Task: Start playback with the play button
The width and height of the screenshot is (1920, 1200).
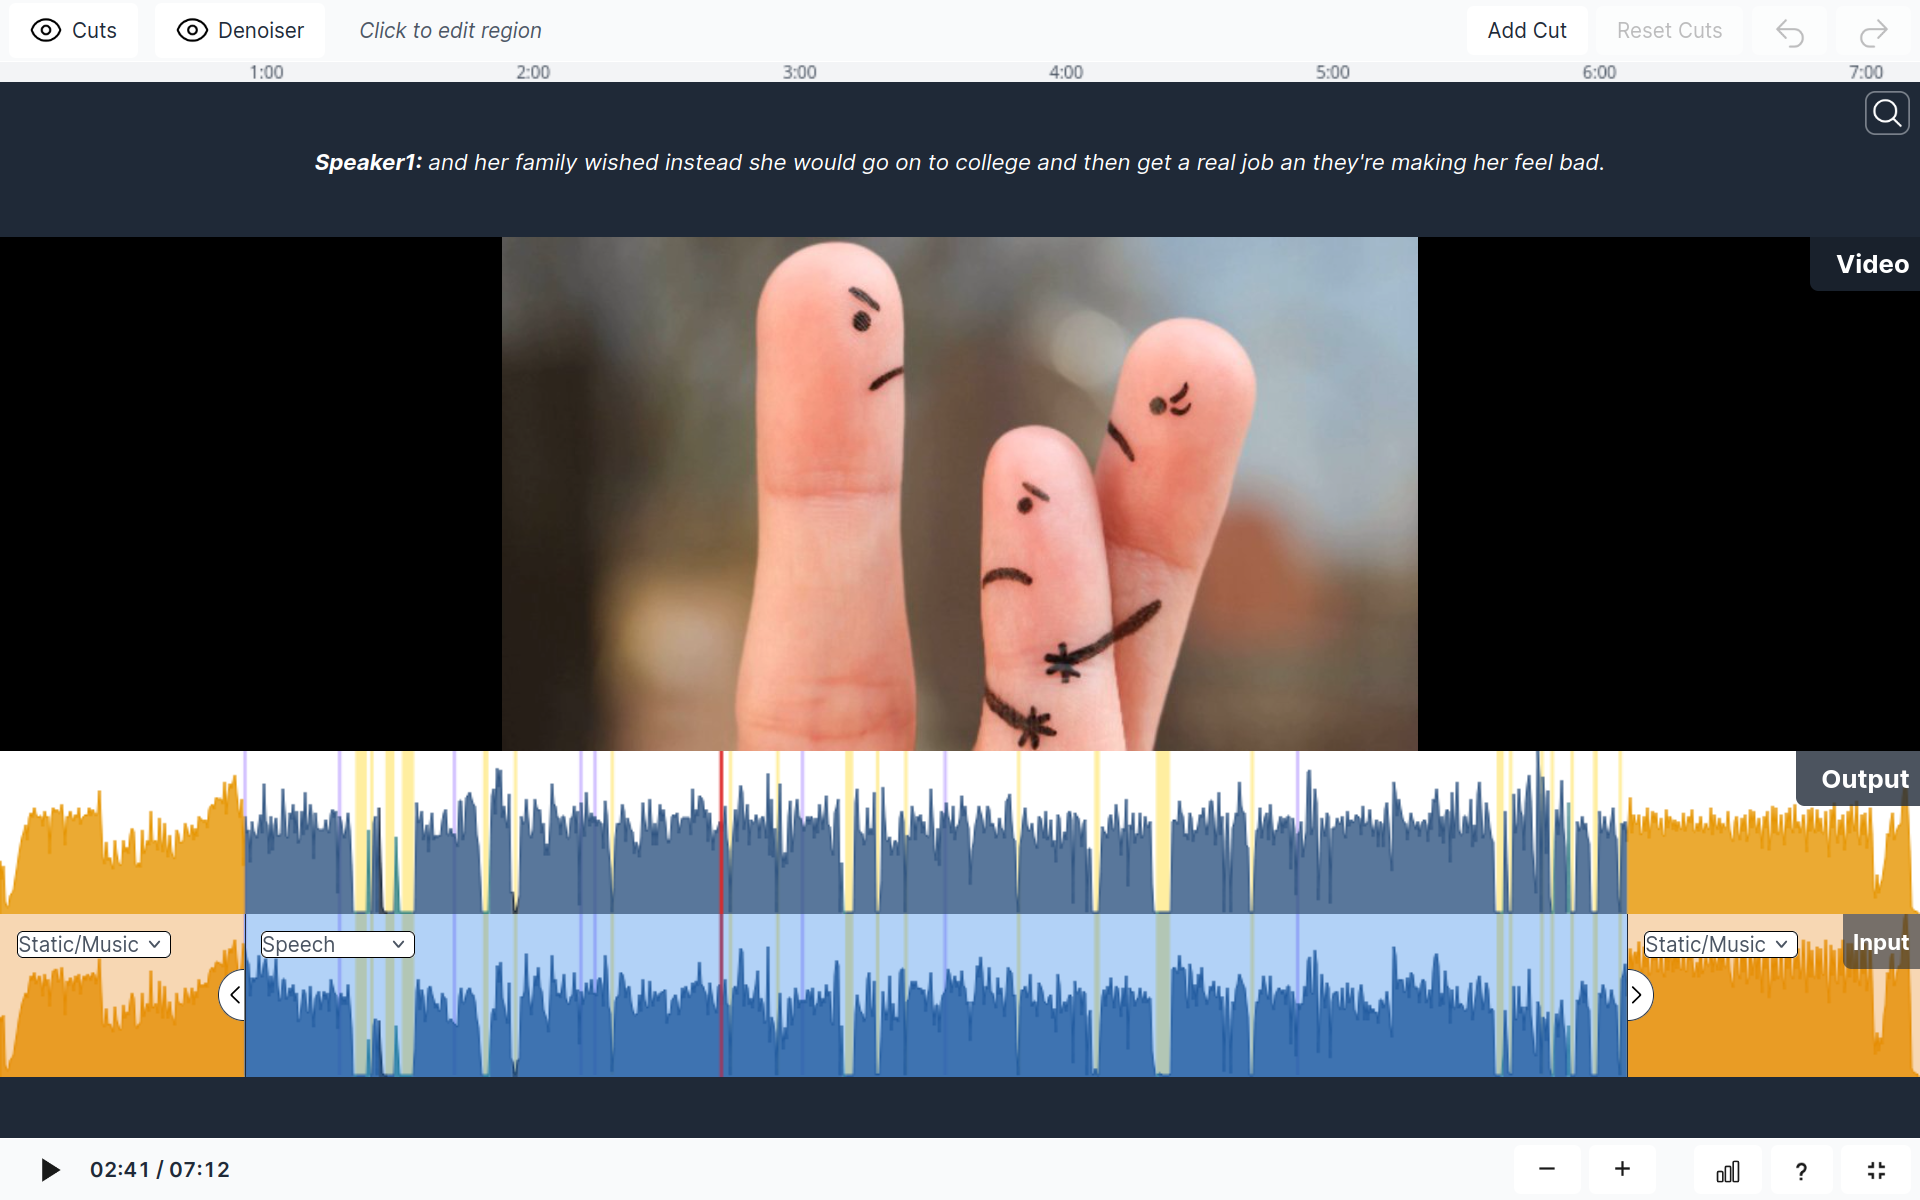Action: coord(49,1169)
